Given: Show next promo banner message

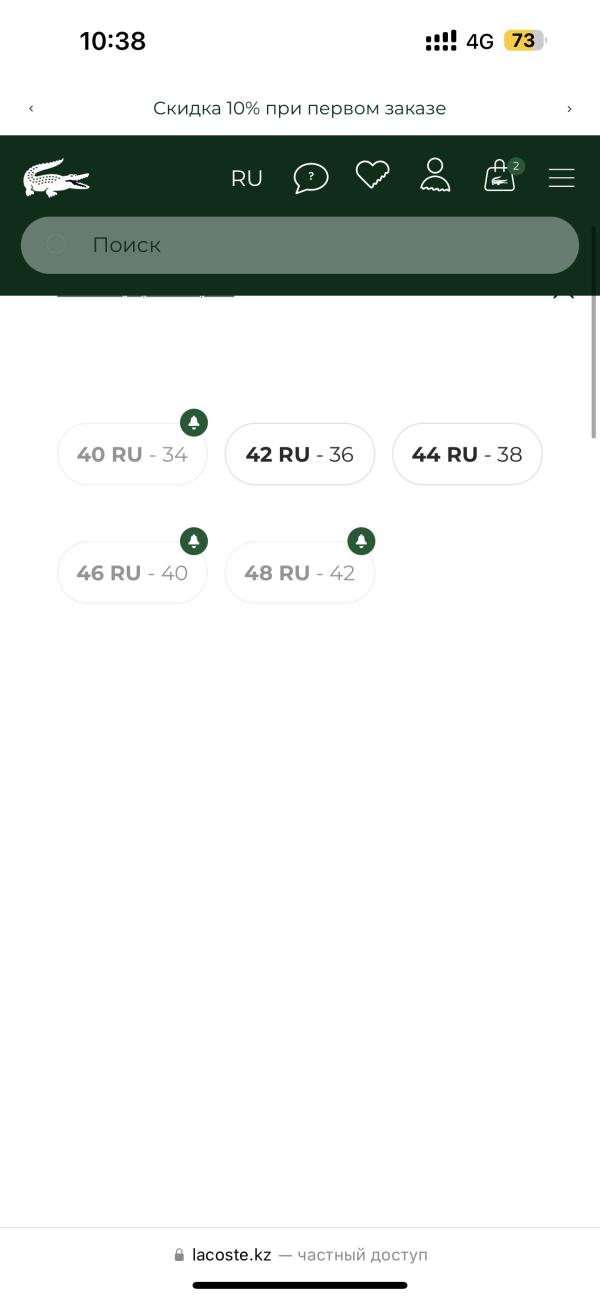Looking at the screenshot, I should click(569, 108).
